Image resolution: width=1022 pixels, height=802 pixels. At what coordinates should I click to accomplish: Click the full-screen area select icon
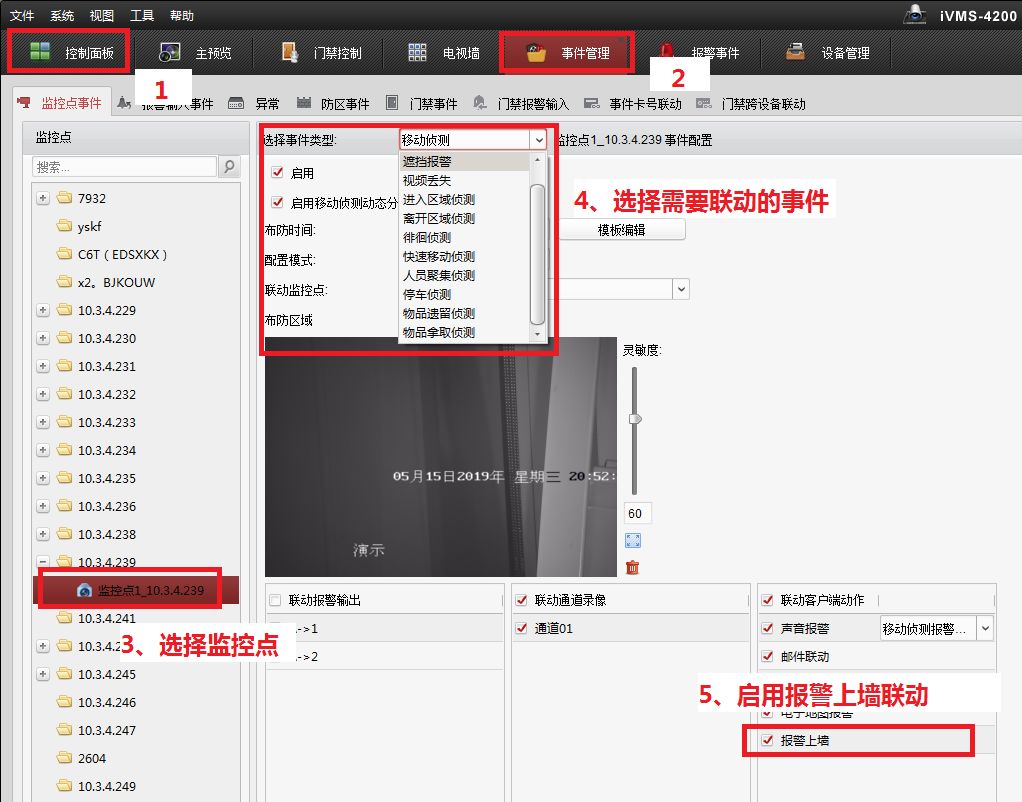click(x=632, y=540)
